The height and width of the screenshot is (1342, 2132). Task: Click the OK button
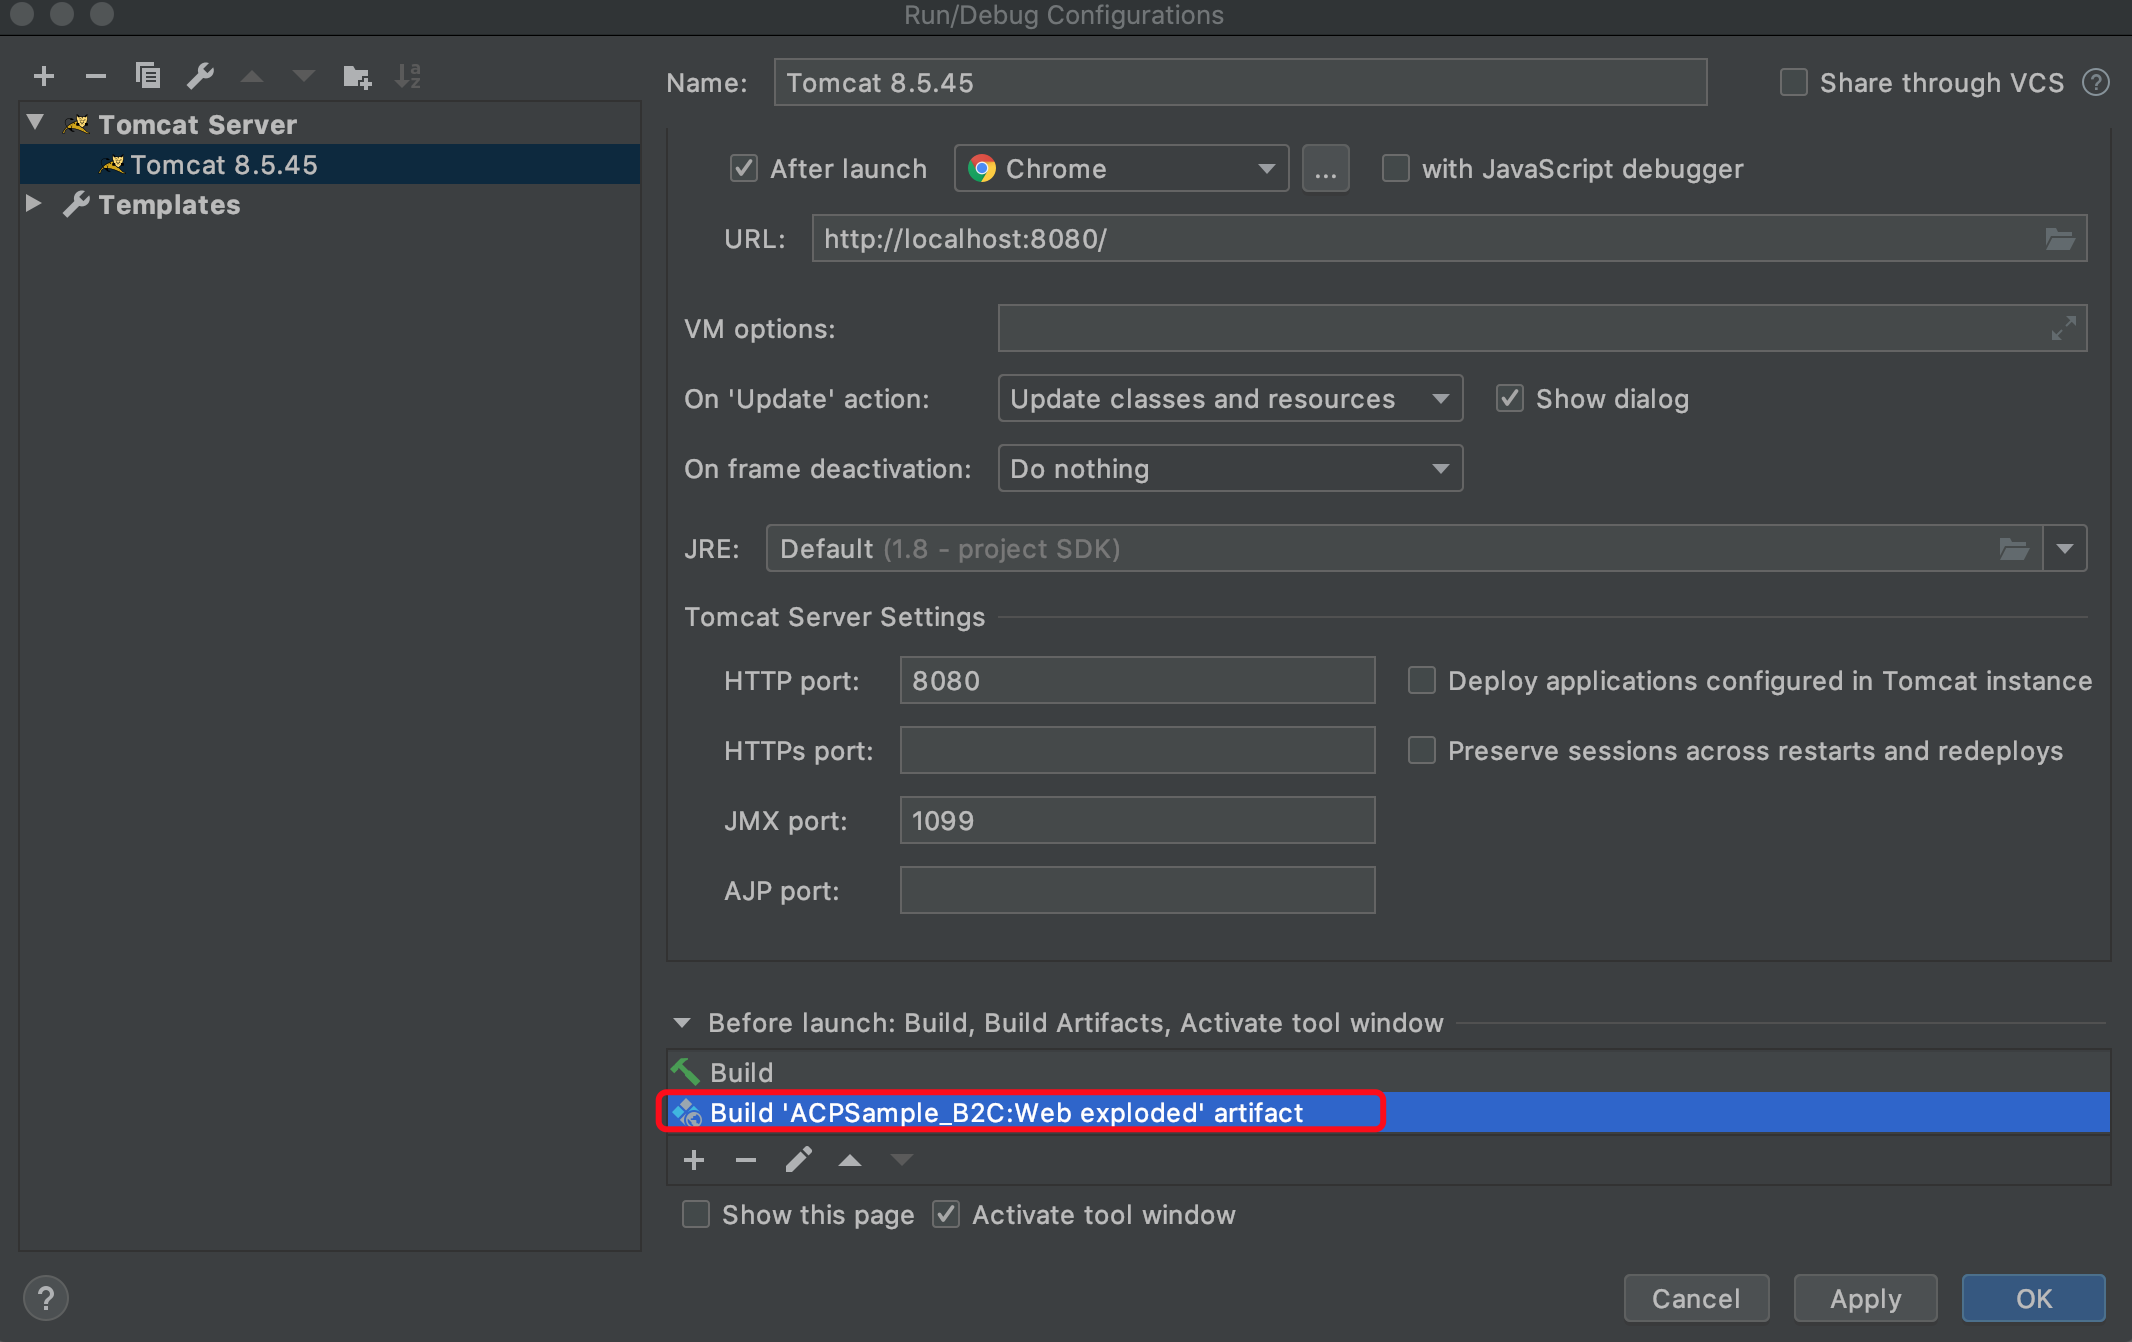tap(2033, 1298)
